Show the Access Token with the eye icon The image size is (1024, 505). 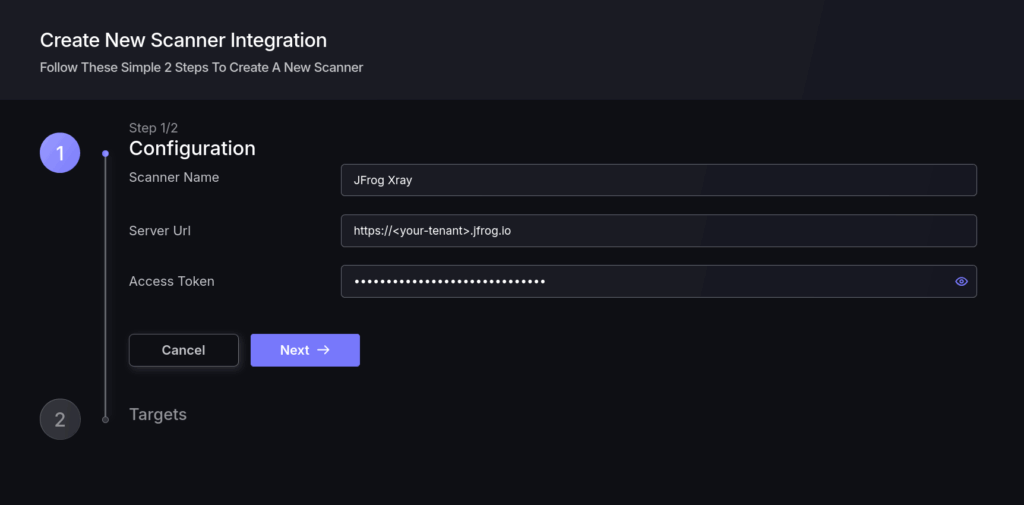[x=961, y=282]
